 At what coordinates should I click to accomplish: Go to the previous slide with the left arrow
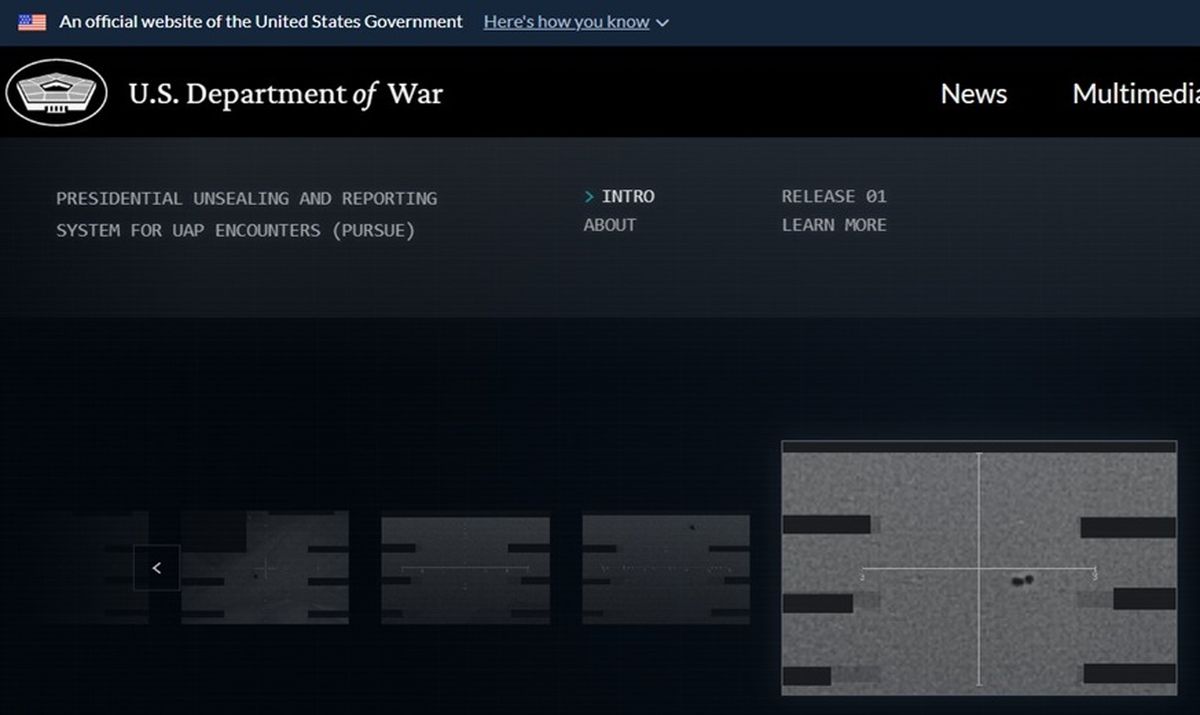tap(157, 568)
